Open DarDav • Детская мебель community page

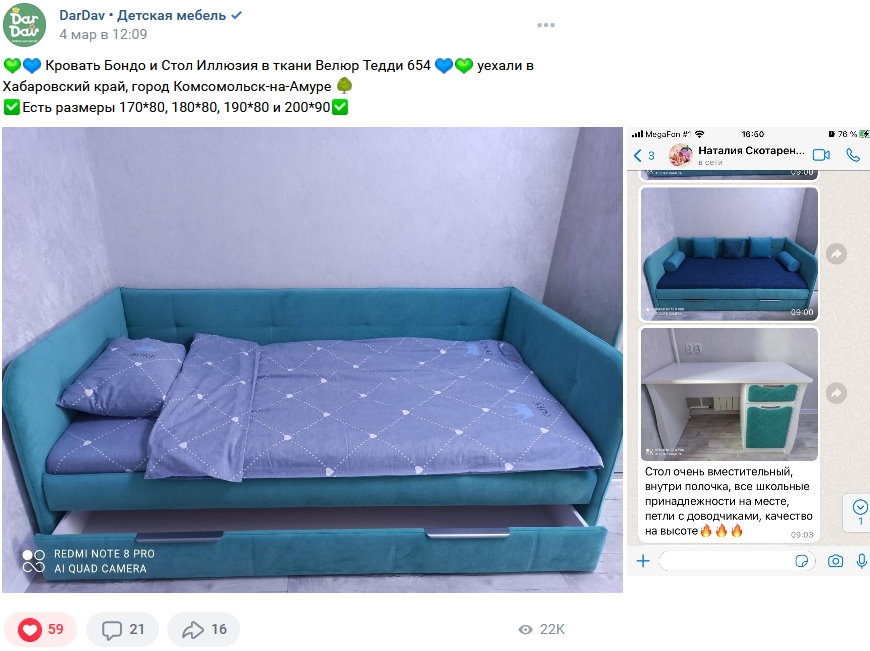143,16
